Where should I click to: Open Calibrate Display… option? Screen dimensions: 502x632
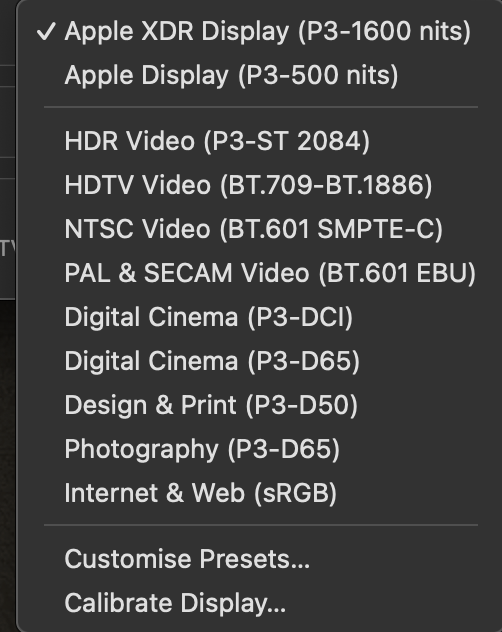(260, 603)
